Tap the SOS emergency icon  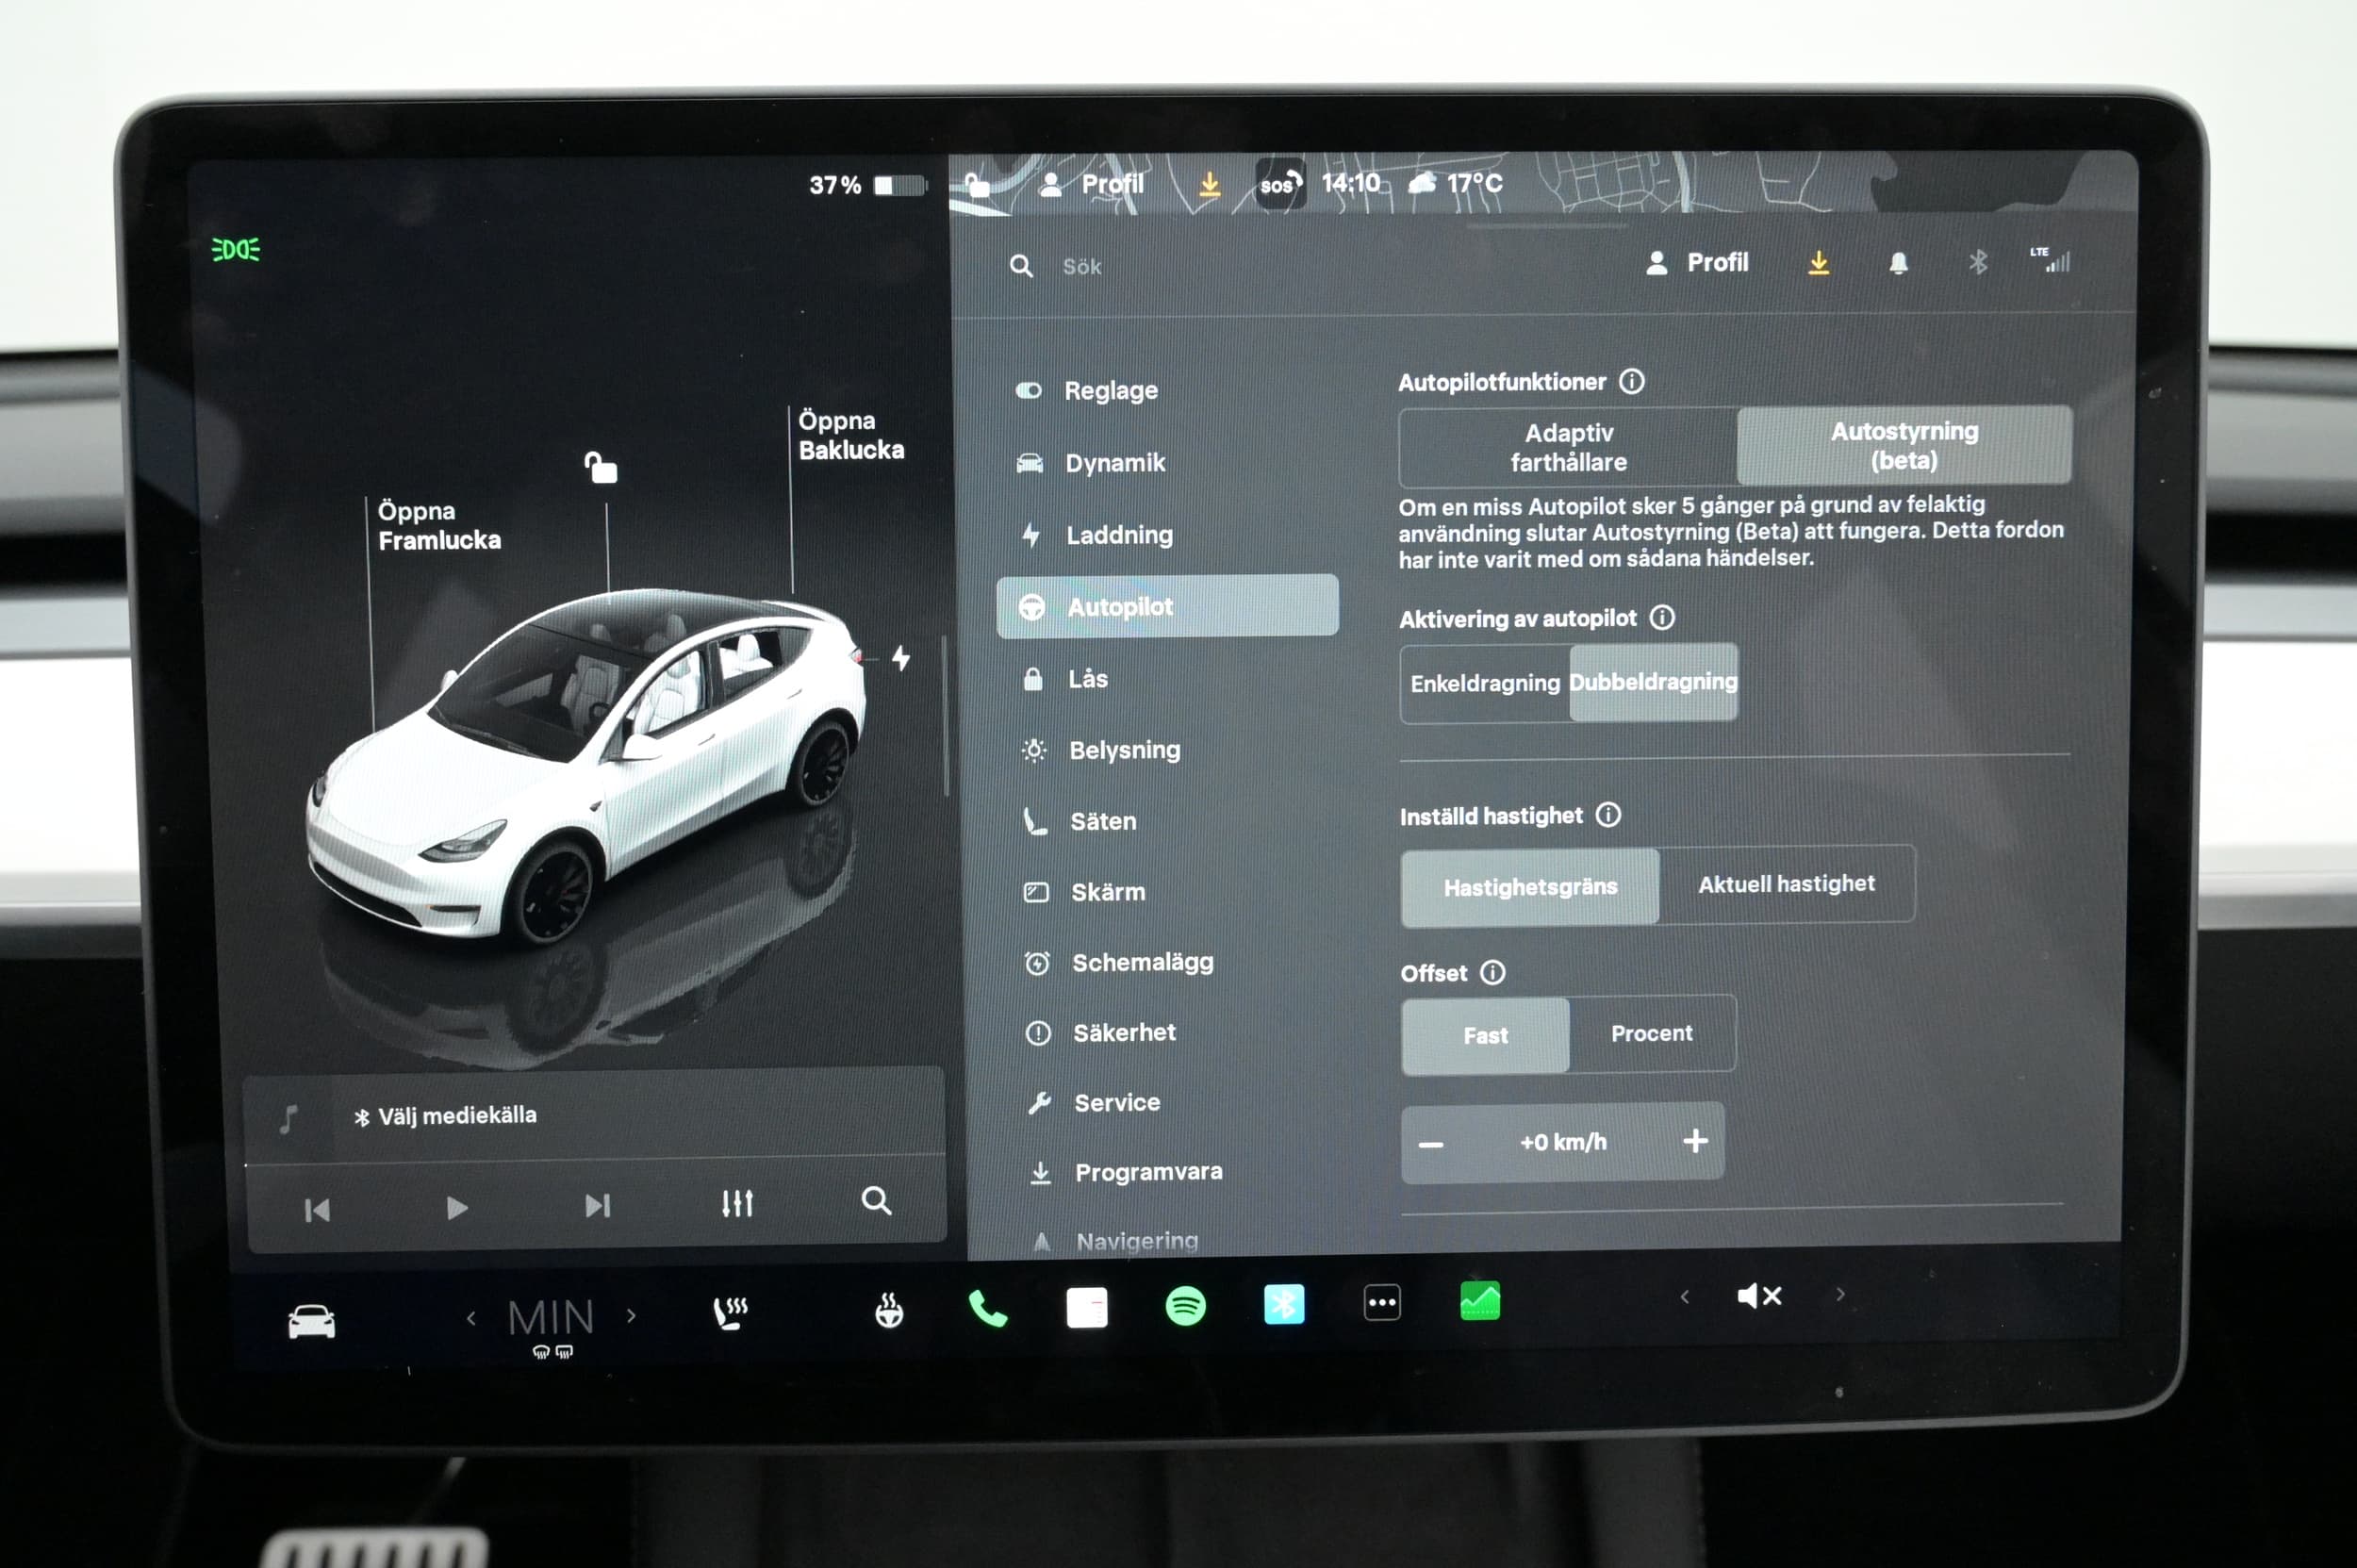point(1280,184)
